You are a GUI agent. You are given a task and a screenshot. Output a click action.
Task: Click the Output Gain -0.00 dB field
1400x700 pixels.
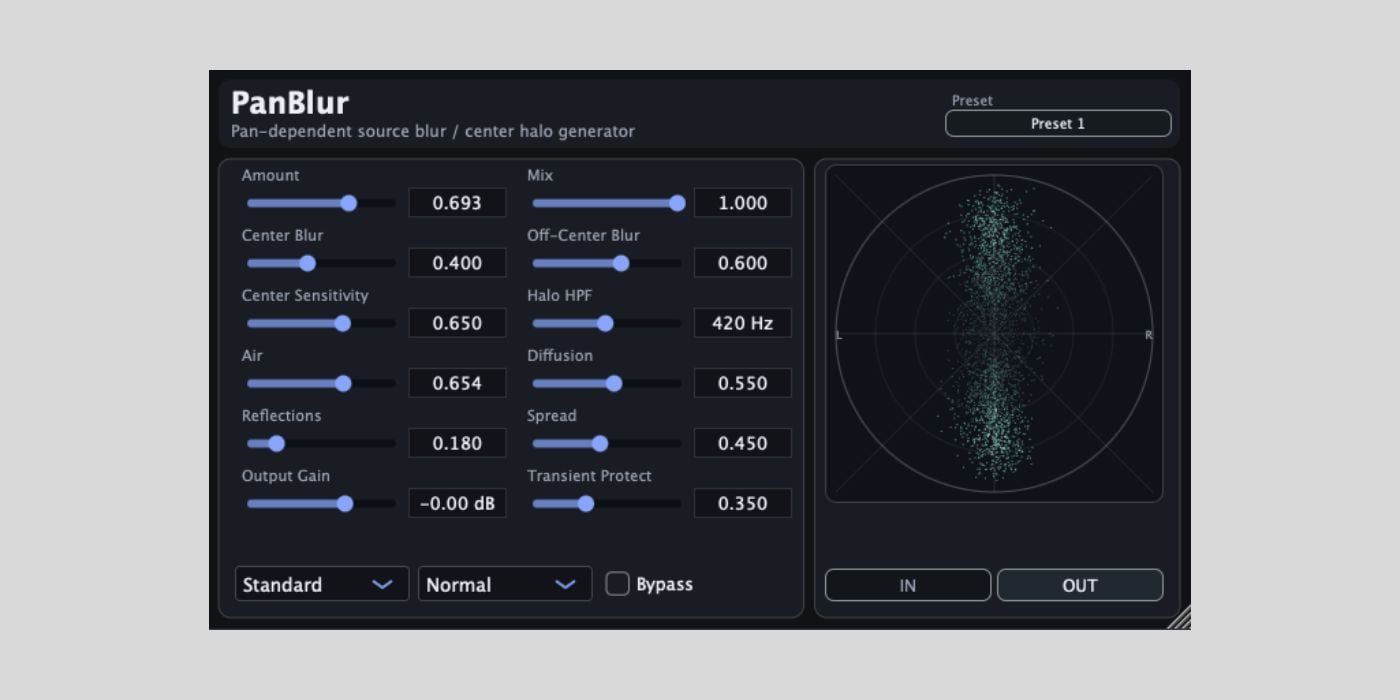pyautogui.click(x=458, y=503)
